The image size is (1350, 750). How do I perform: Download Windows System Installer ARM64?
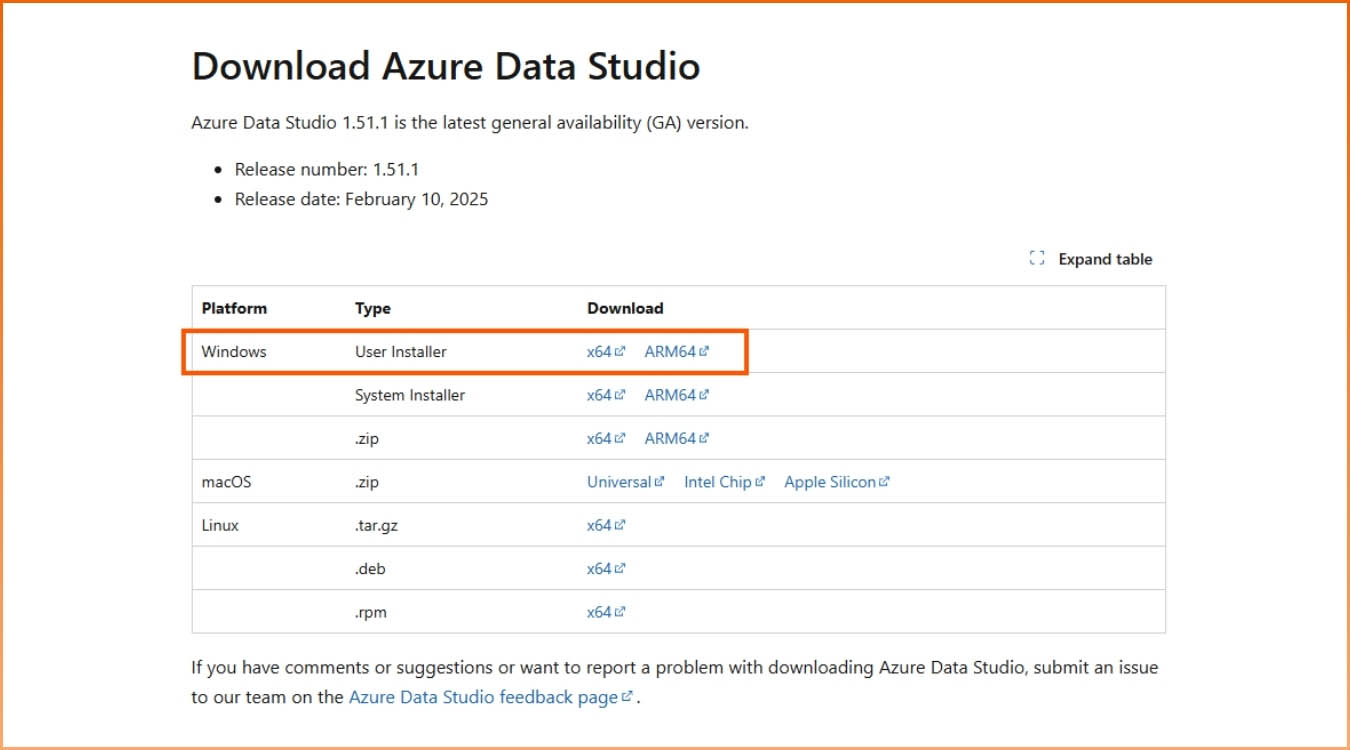677,395
